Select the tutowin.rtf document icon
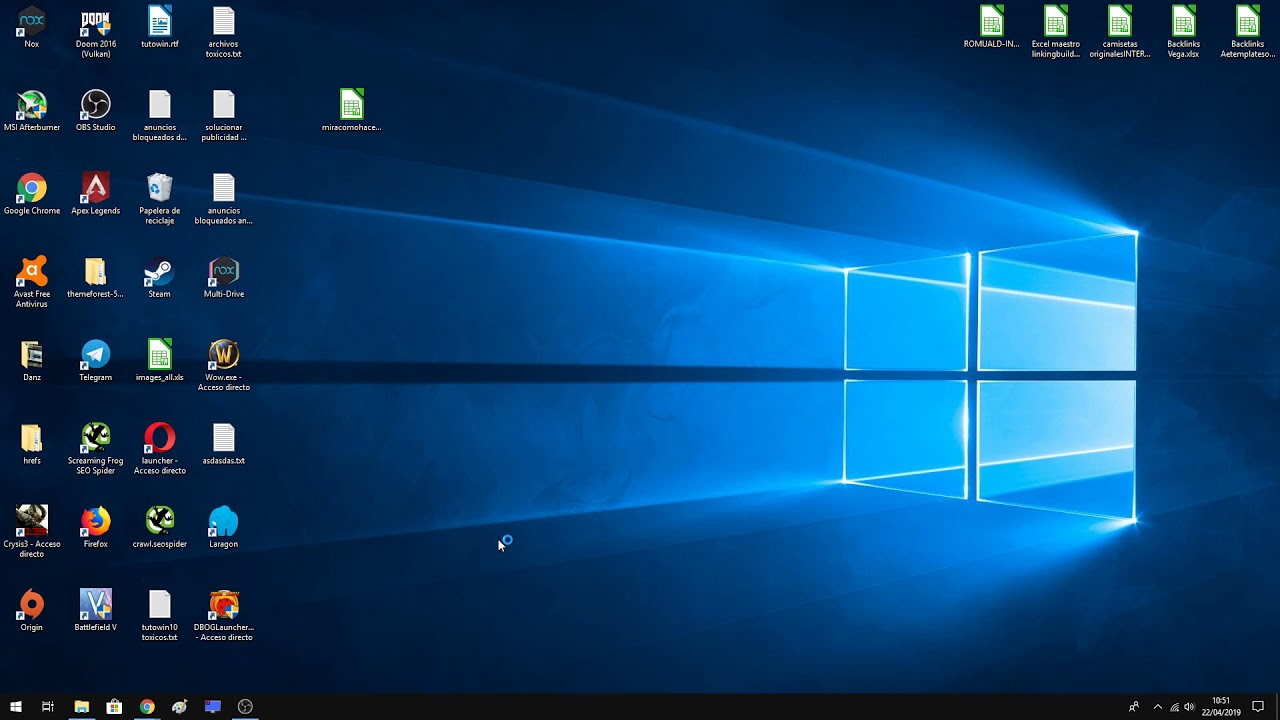 click(160, 28)
